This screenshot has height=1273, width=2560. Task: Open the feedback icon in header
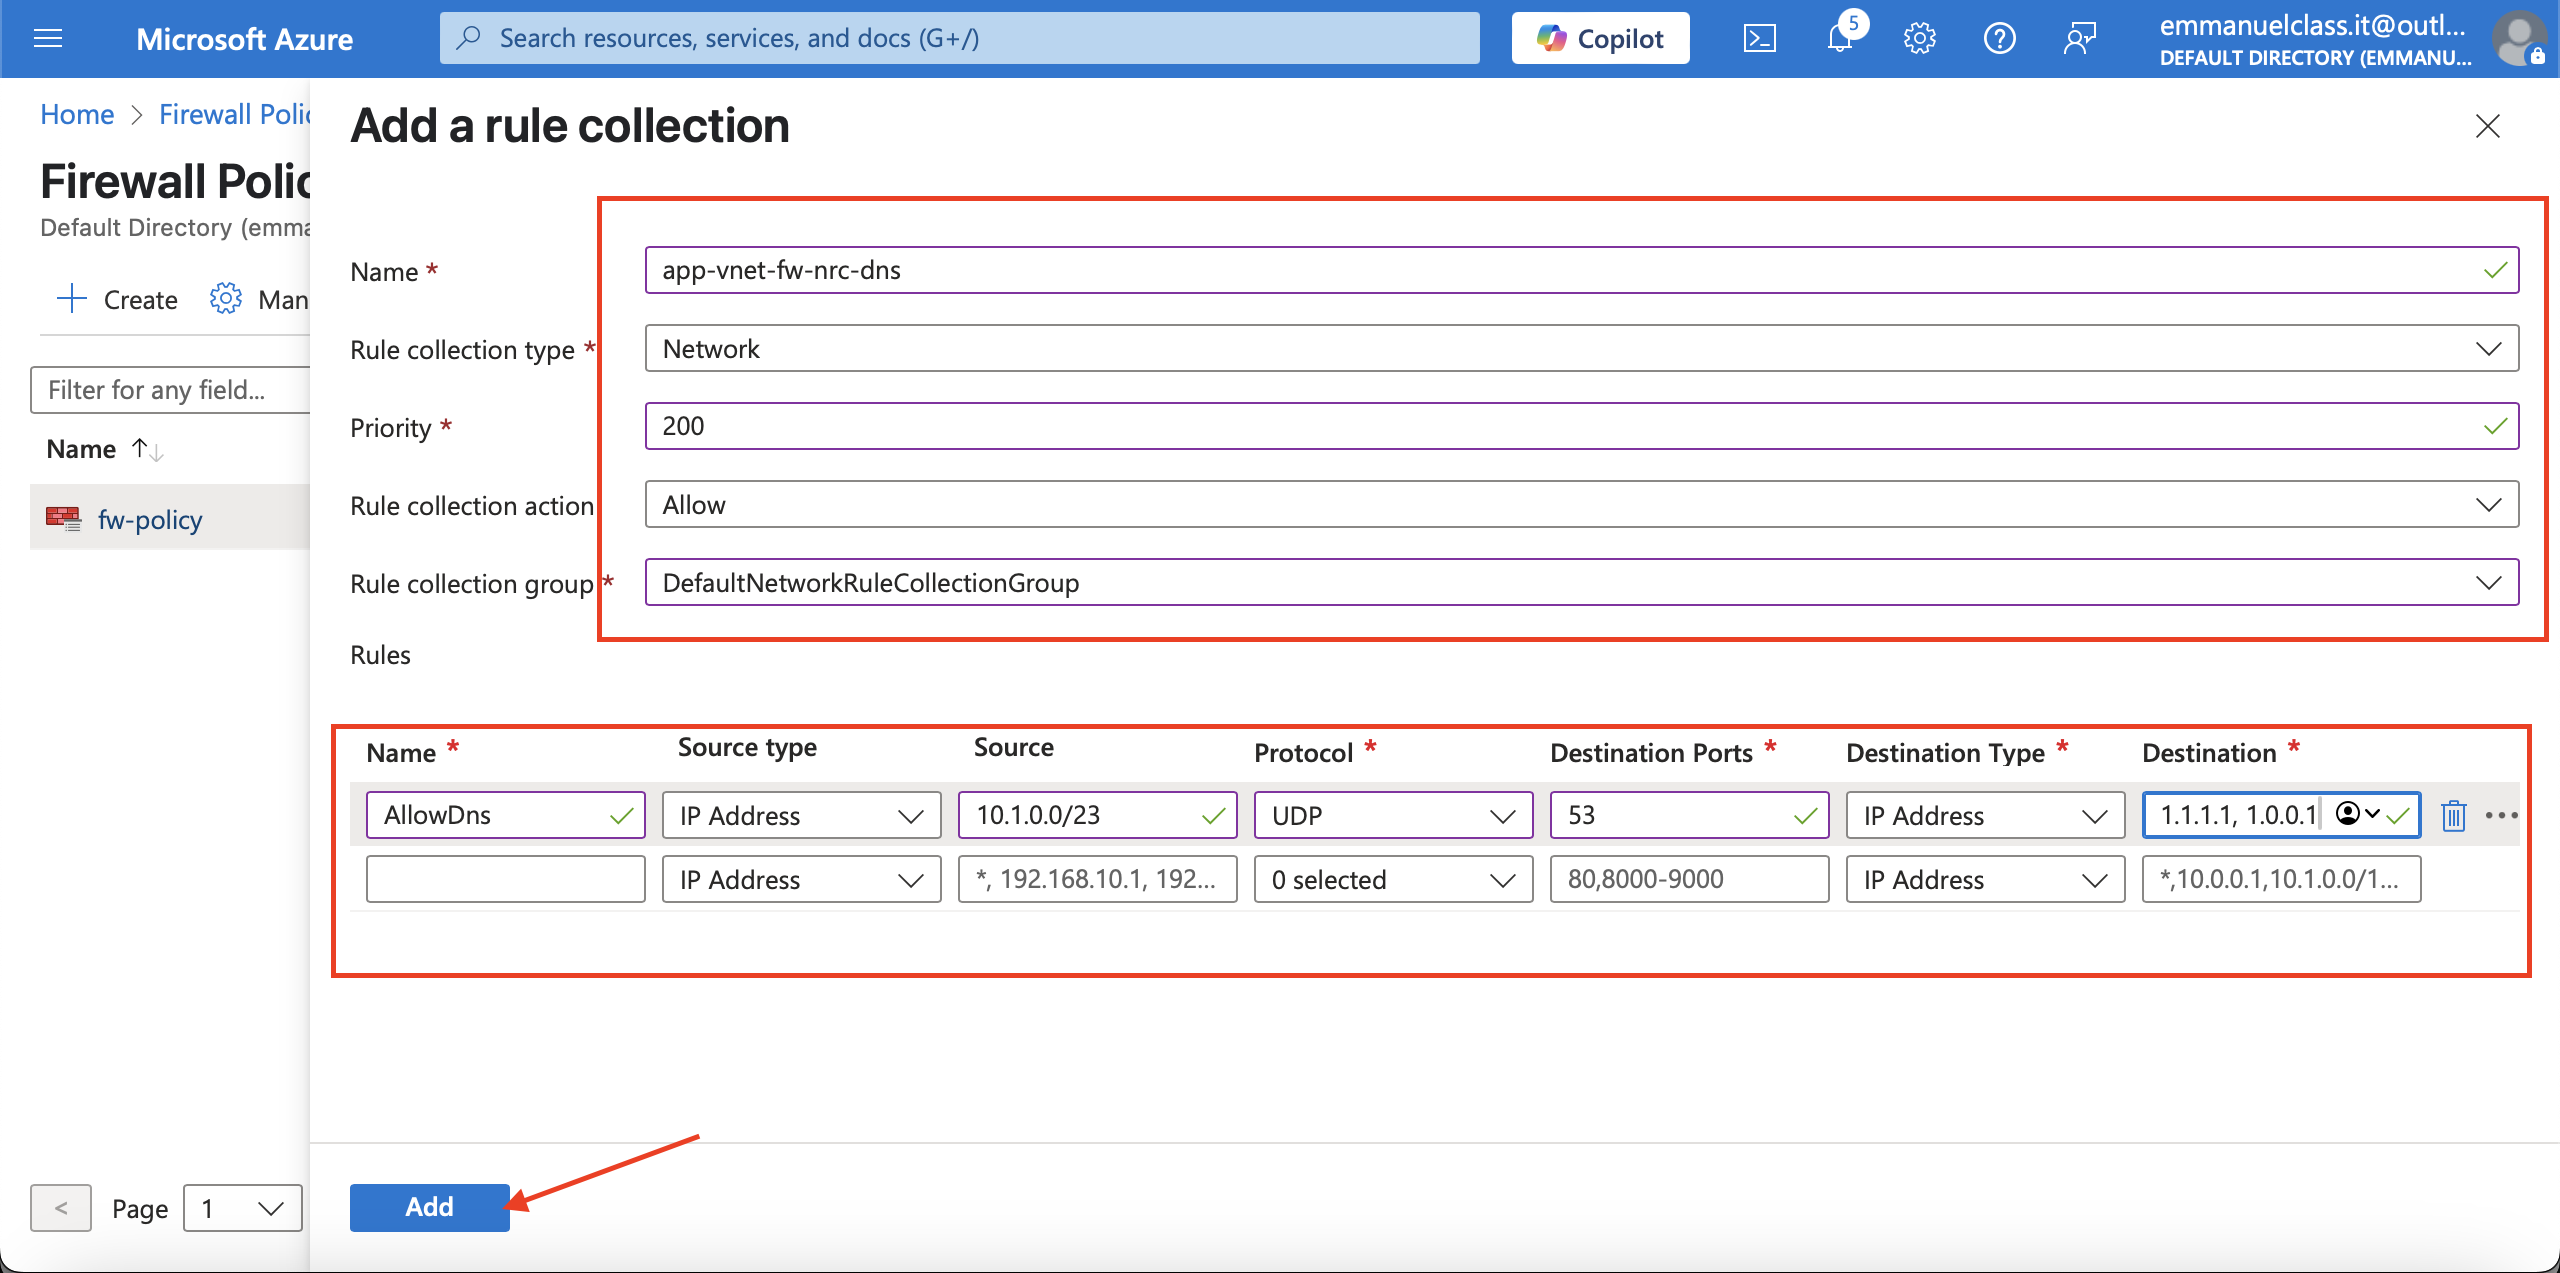click(2079, 38)
